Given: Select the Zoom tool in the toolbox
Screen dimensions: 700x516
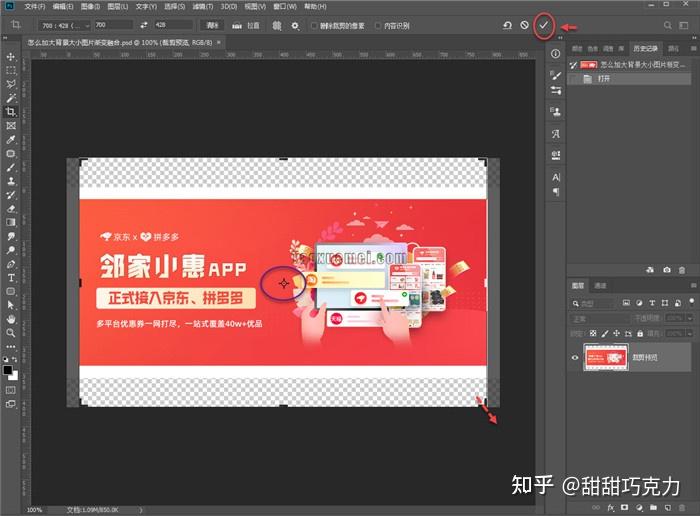Looking at the screenshot, I should pos(11,333).
